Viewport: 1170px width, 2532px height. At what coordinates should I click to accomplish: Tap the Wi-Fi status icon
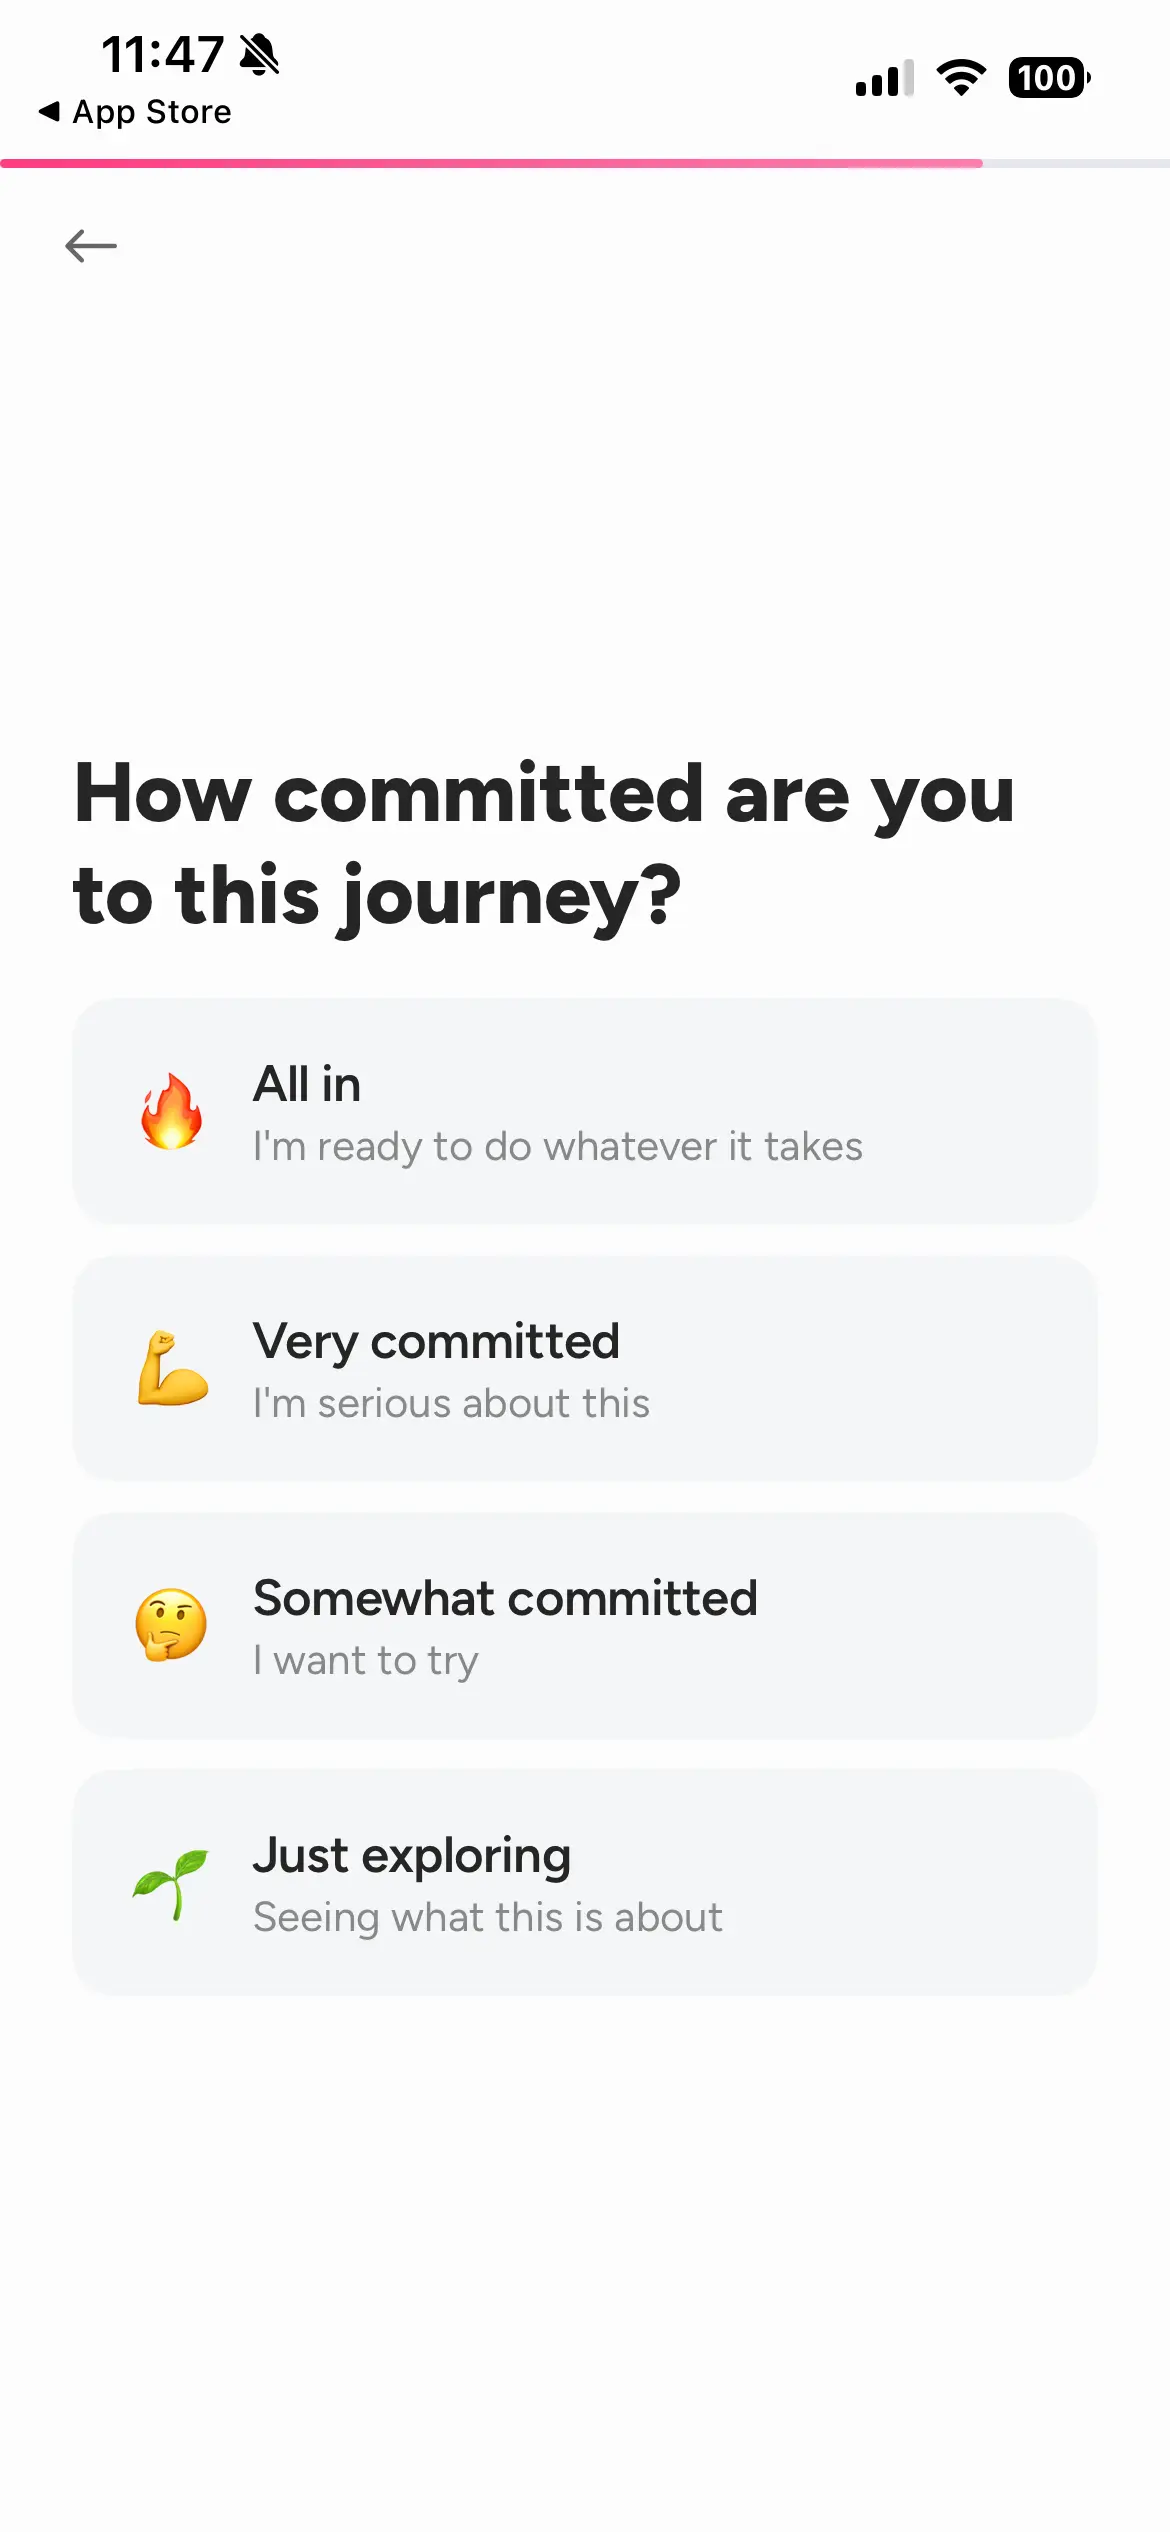click(961, 78)
